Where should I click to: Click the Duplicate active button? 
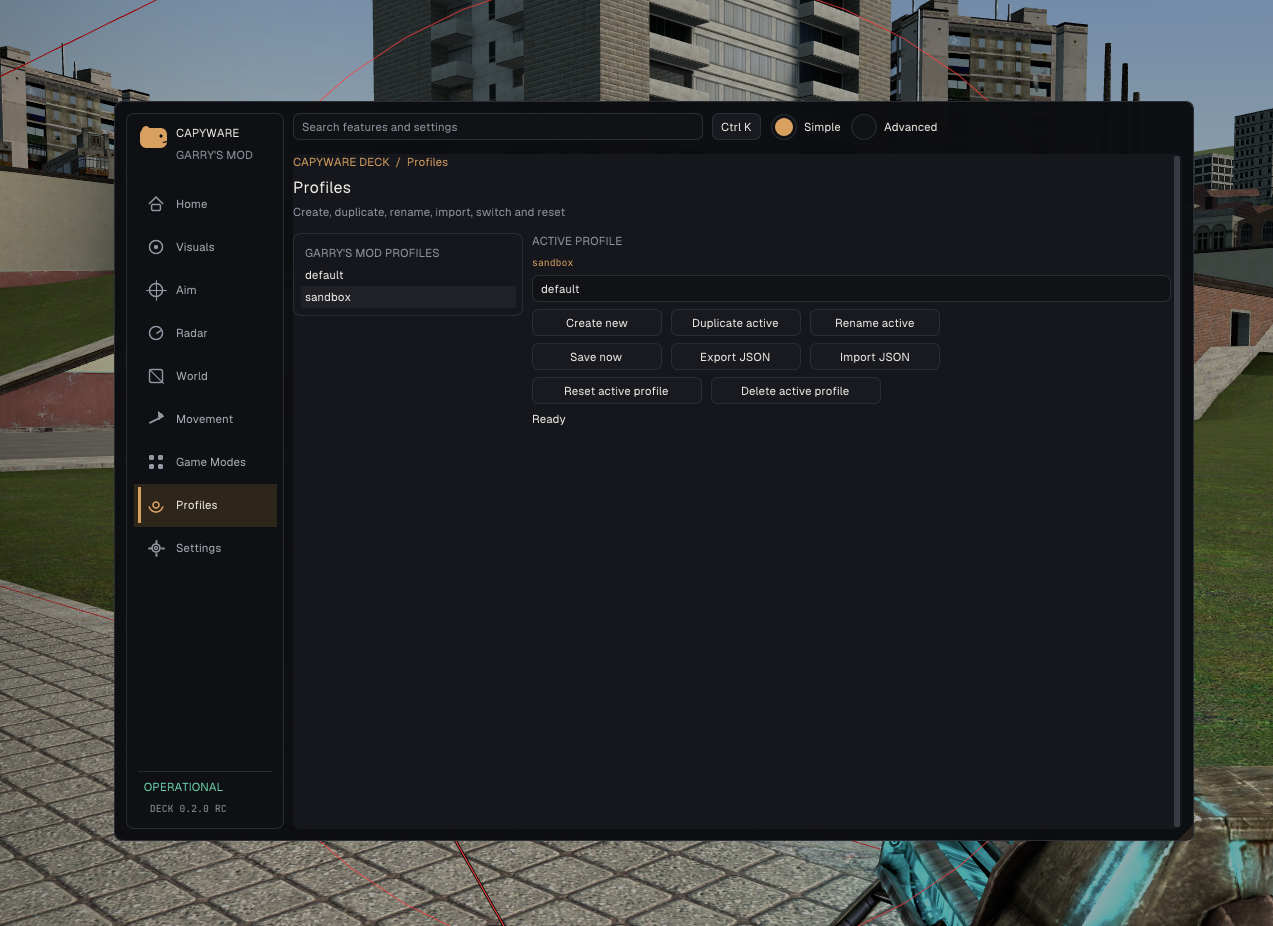coord(735,323)
